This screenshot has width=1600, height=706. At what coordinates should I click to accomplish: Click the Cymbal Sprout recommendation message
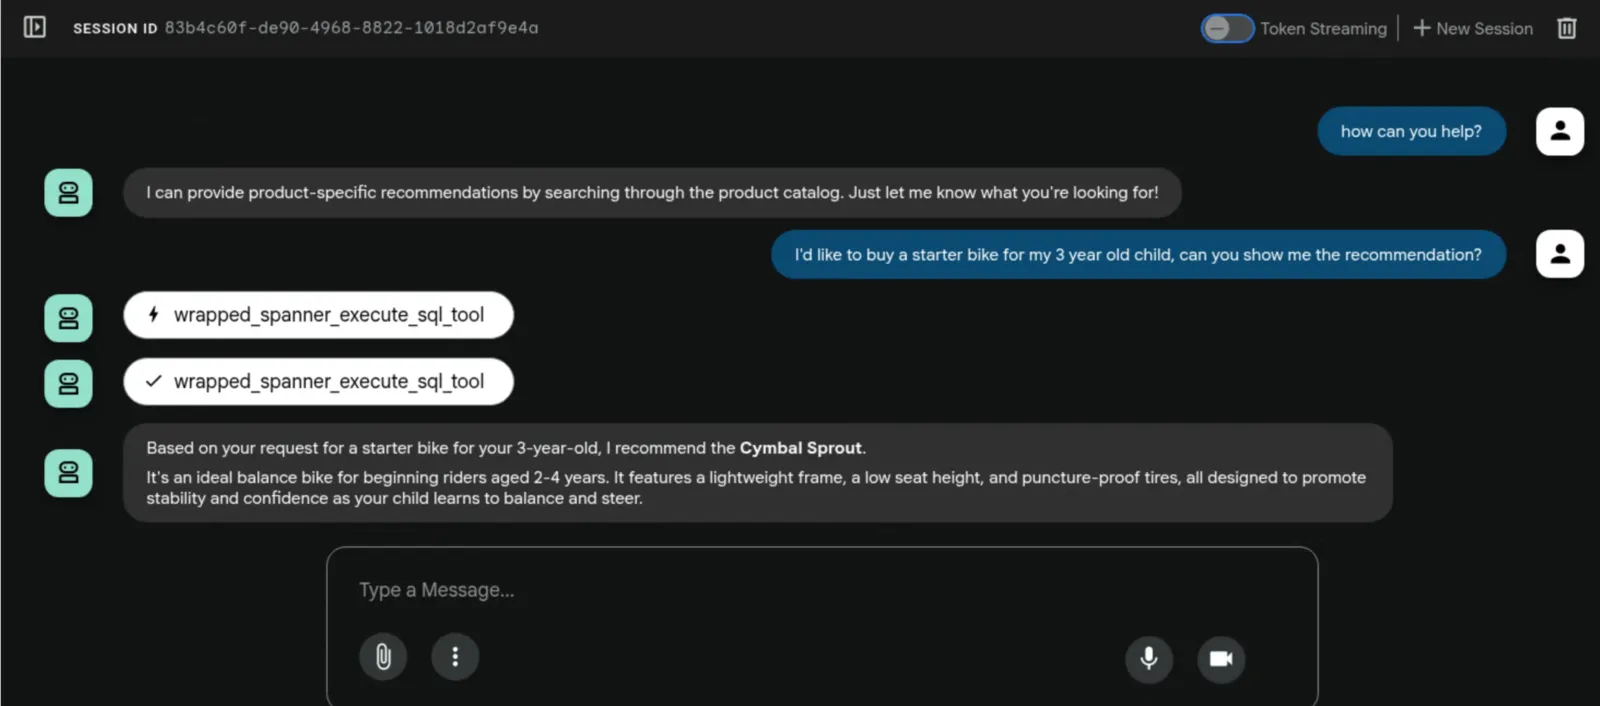tap(758, 473)
